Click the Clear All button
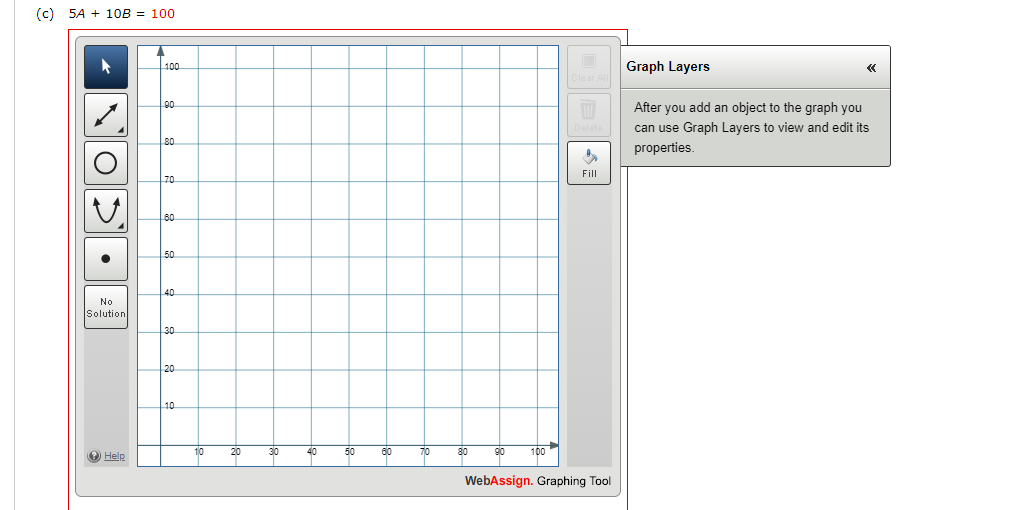This screenshot has height=510, width=1025. 589,67
